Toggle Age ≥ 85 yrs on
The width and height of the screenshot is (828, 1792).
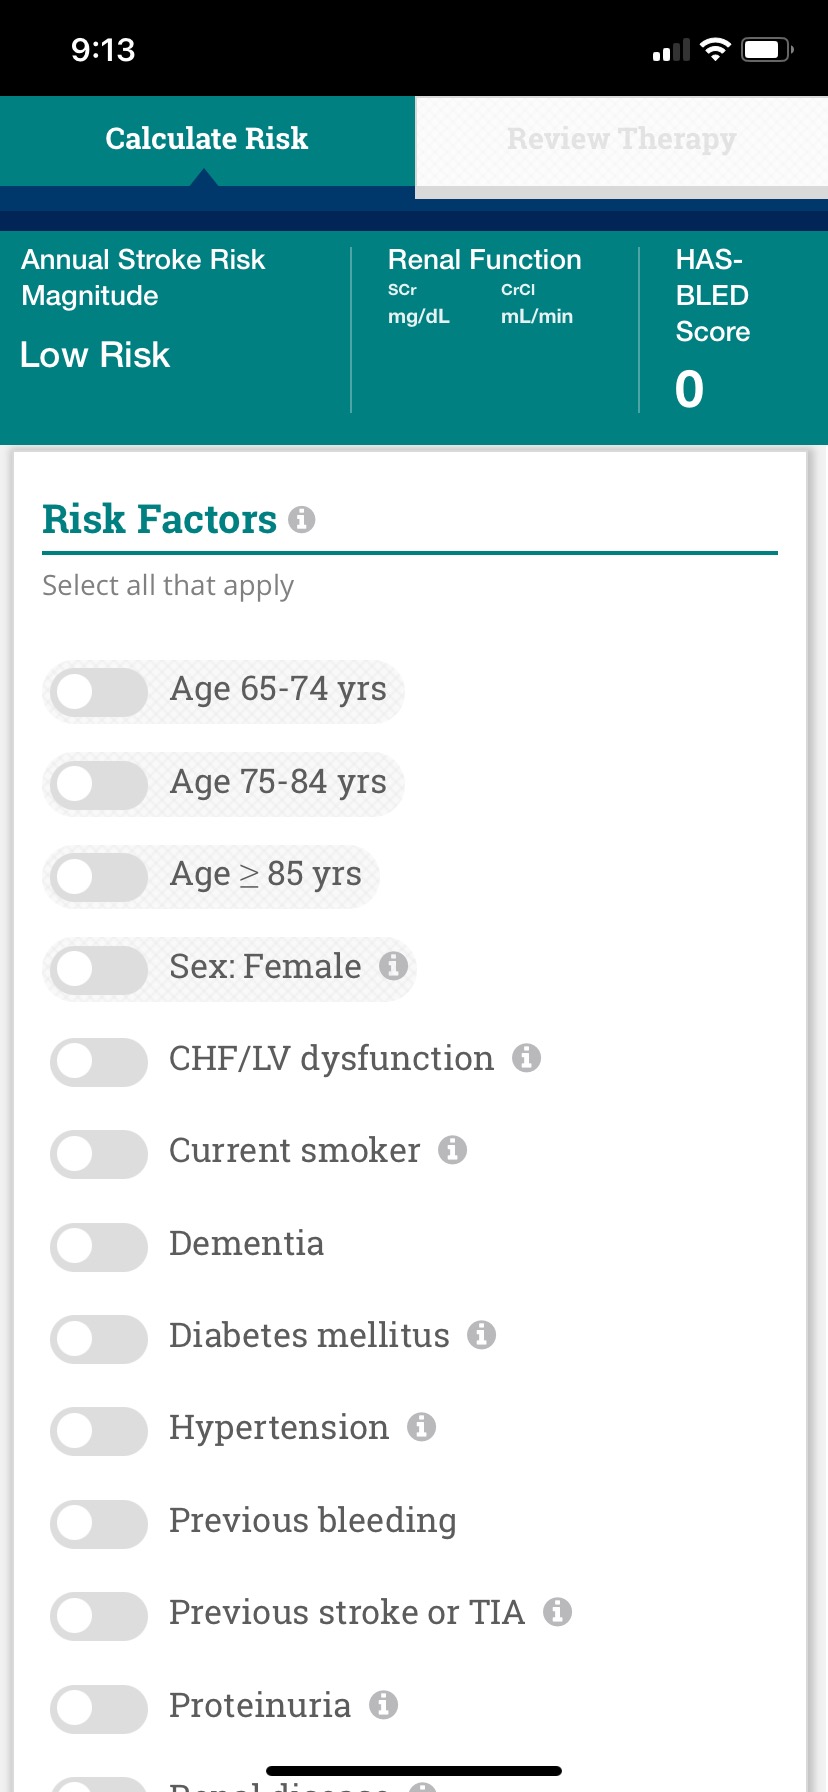(x=98, y=876)
